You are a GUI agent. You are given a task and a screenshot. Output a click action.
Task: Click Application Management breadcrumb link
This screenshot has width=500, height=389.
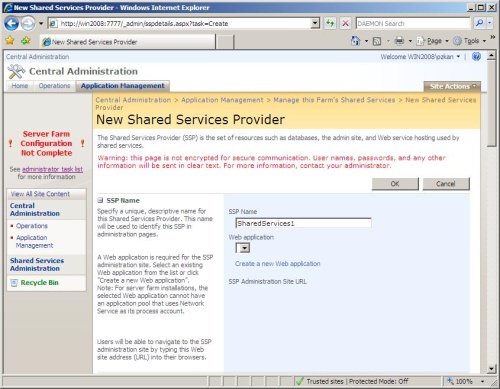coord(222,100)
